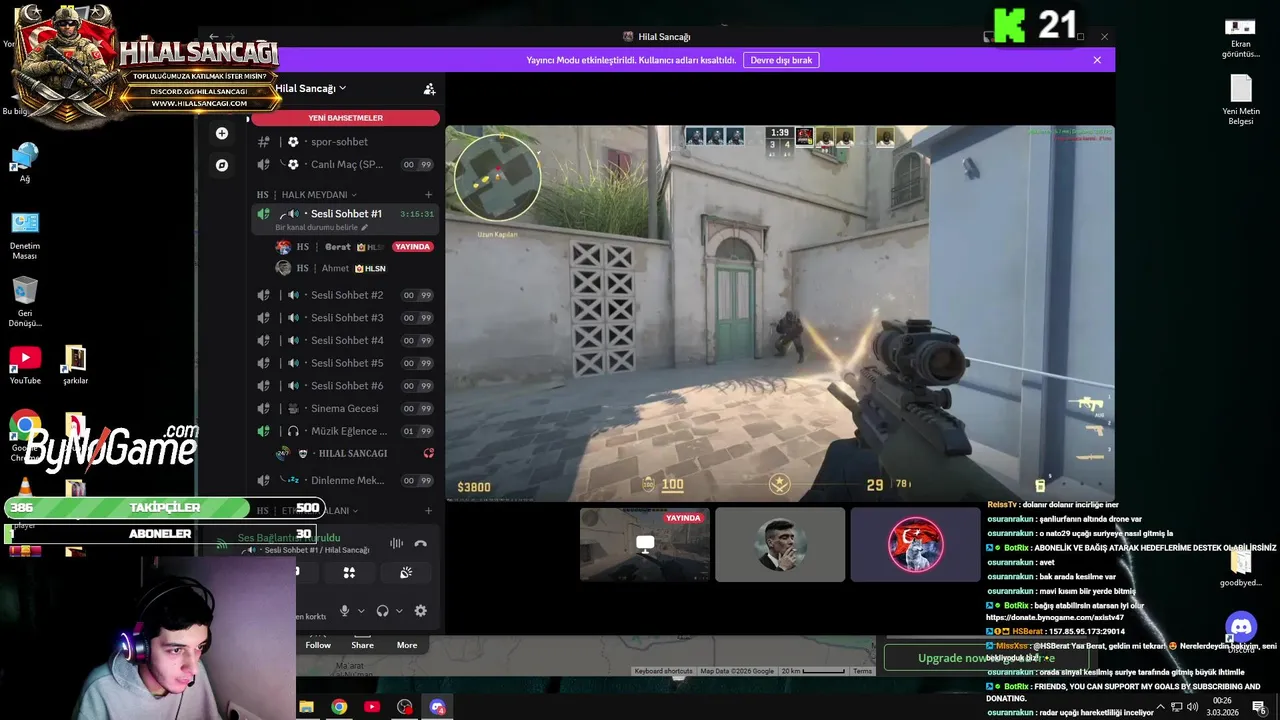
Task: Click the edit pencil beside channel status
Action: point(364,227)
